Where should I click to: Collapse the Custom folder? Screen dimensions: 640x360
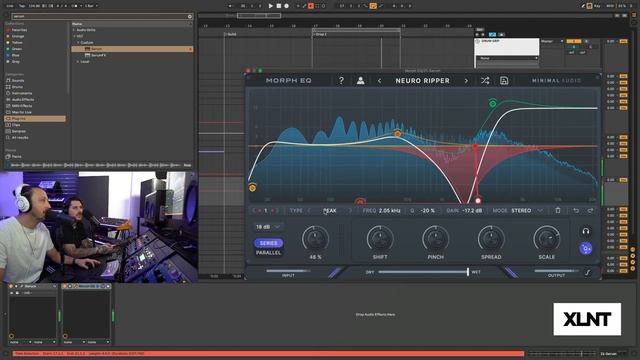click(78, 42)
